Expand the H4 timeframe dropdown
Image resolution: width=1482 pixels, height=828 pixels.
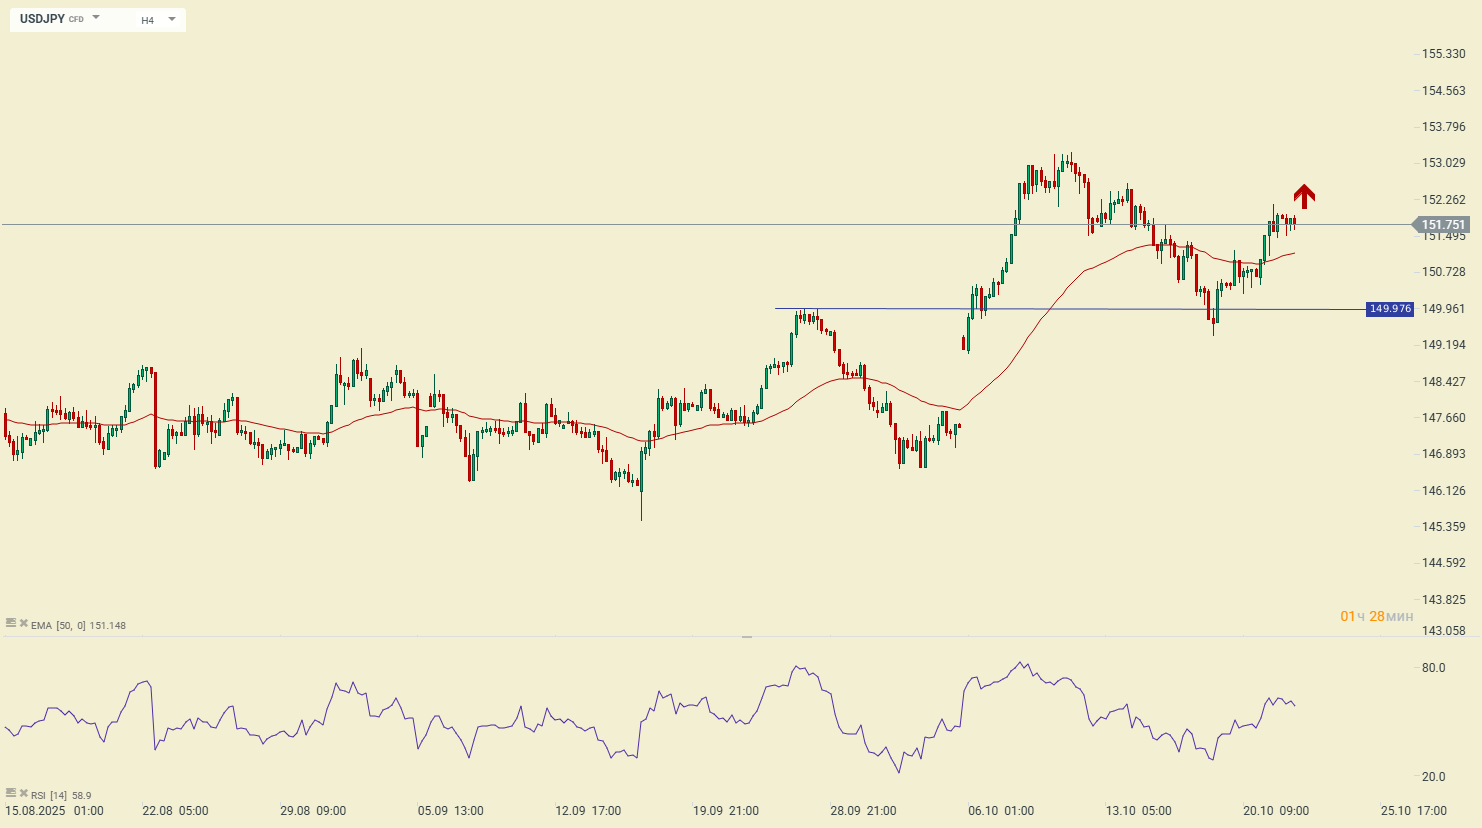171,19
